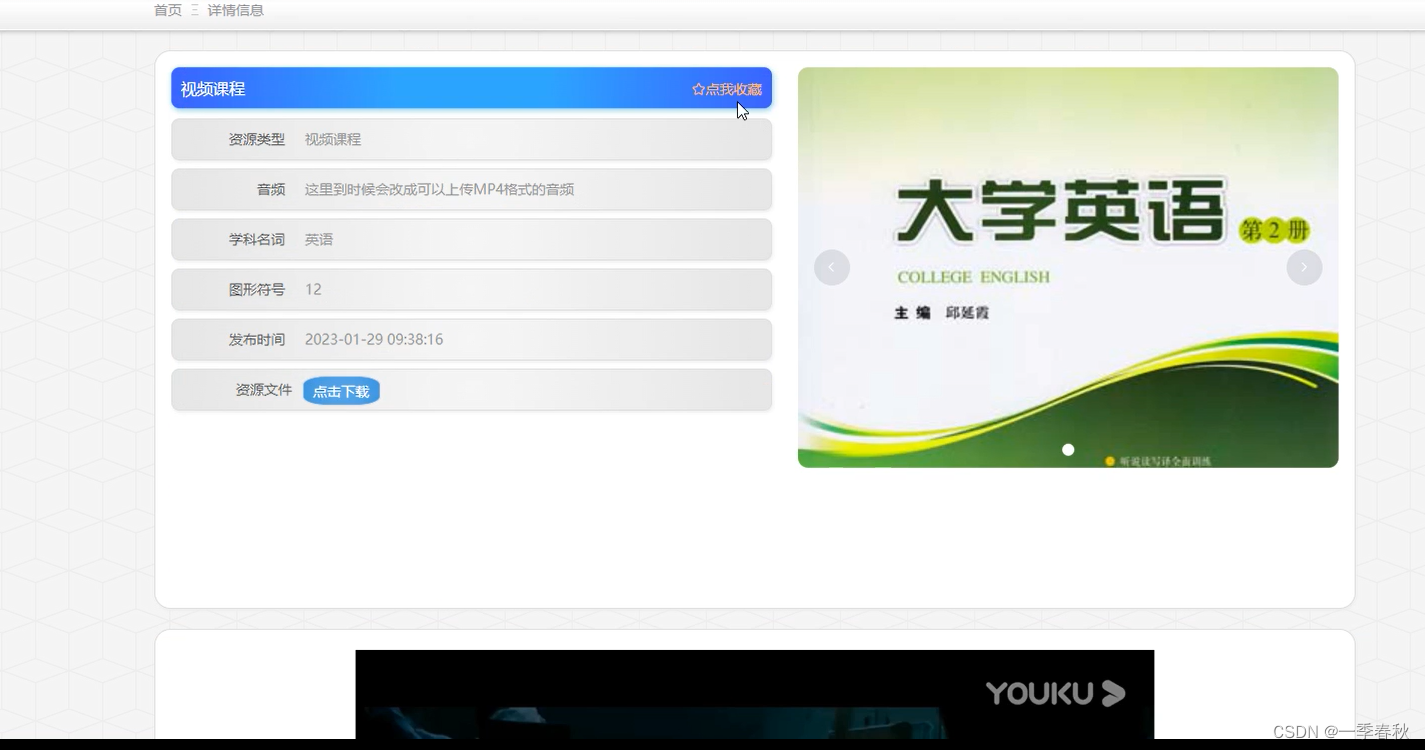Click the 音频 field label
1425x750 pixels.
pyautogui.click(x=271, y=189)
